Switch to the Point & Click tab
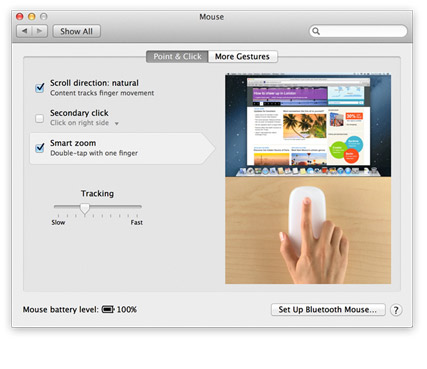 pos(177,57)
